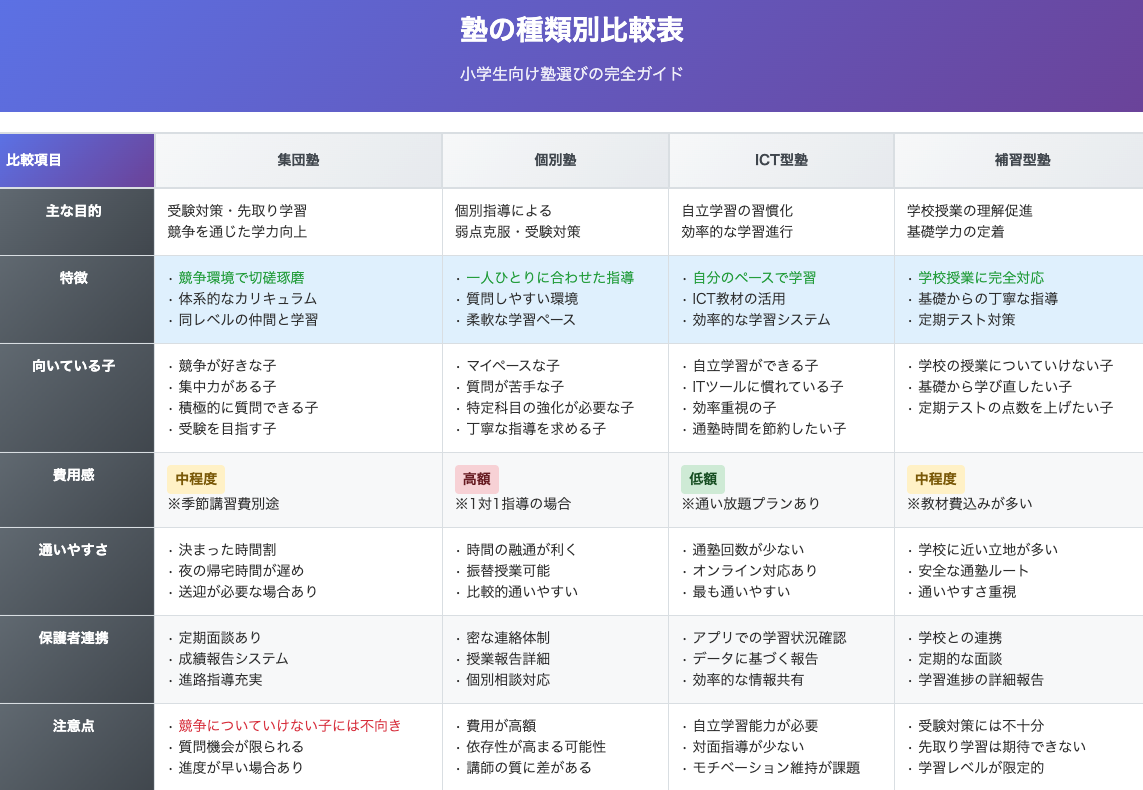Select the 個別塾 column header
This screenshot has width=1143, height=790.
pos(554,160)
